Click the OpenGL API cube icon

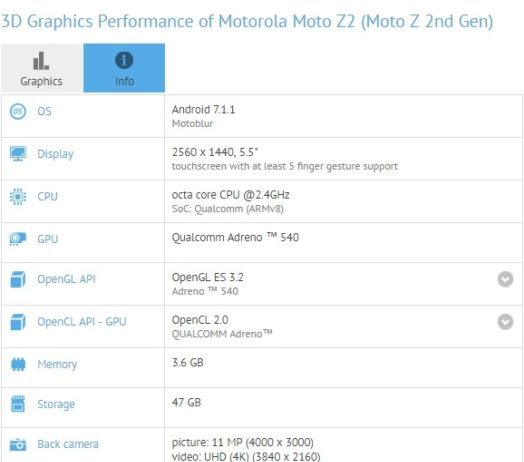point(18,279)
